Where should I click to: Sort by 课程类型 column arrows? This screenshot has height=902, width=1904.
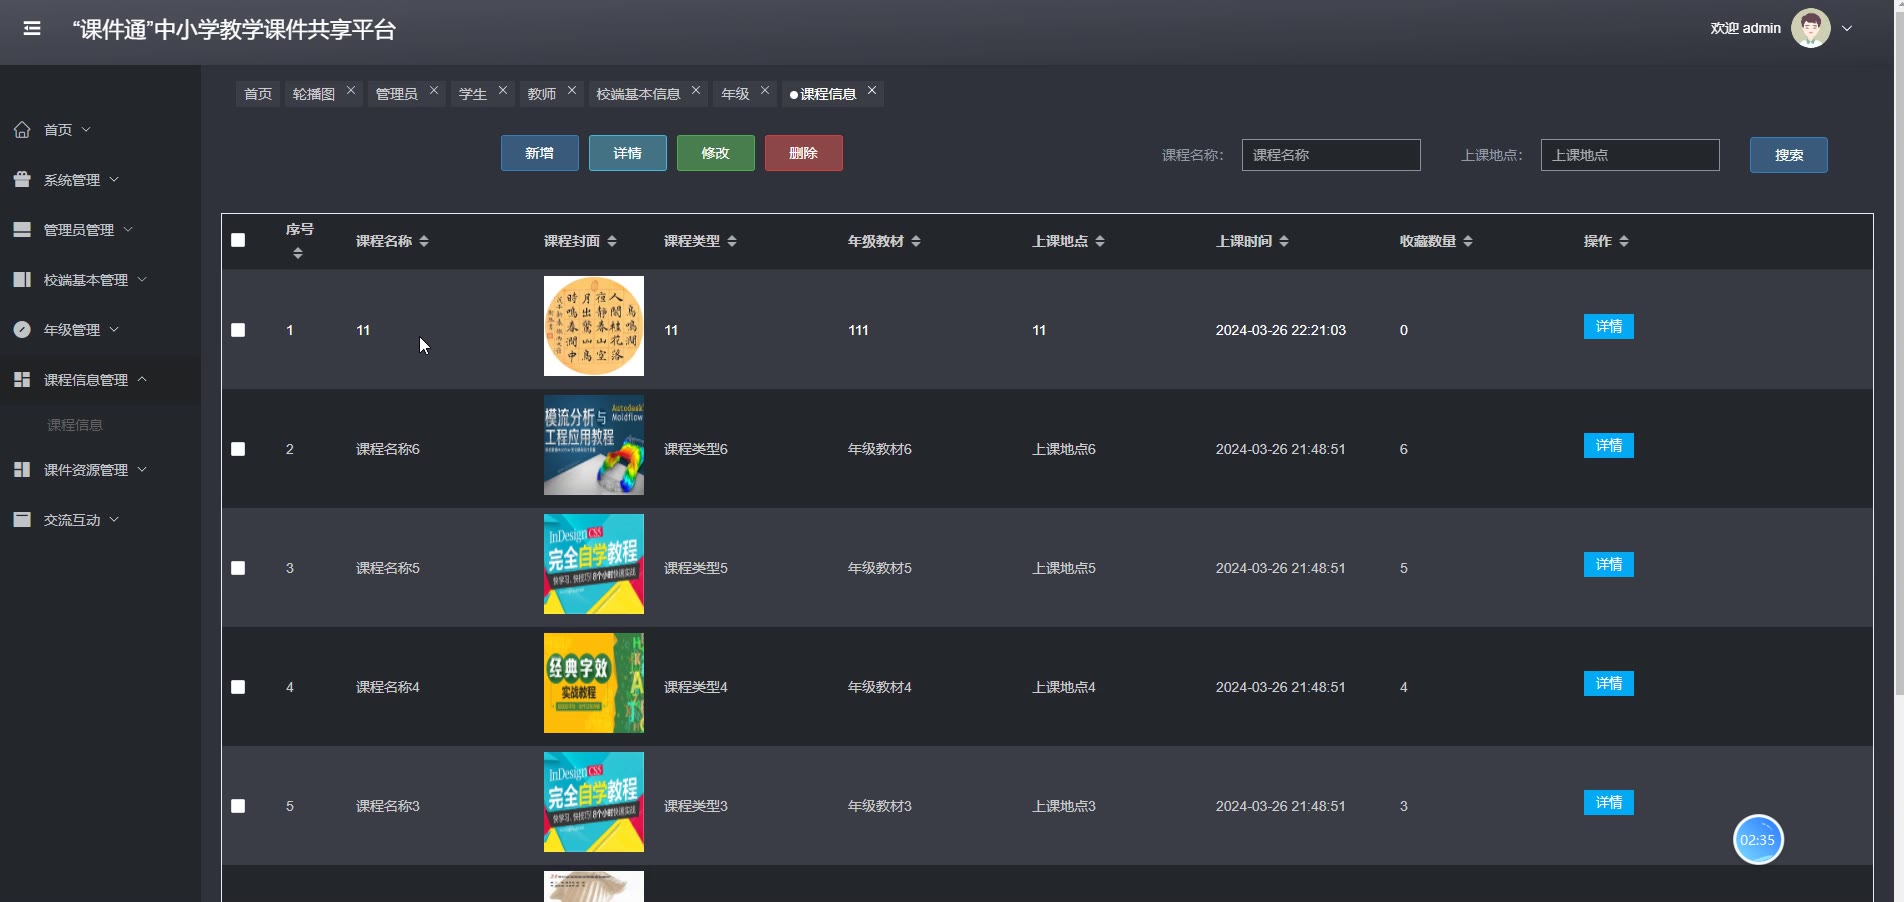click(732, 241)
